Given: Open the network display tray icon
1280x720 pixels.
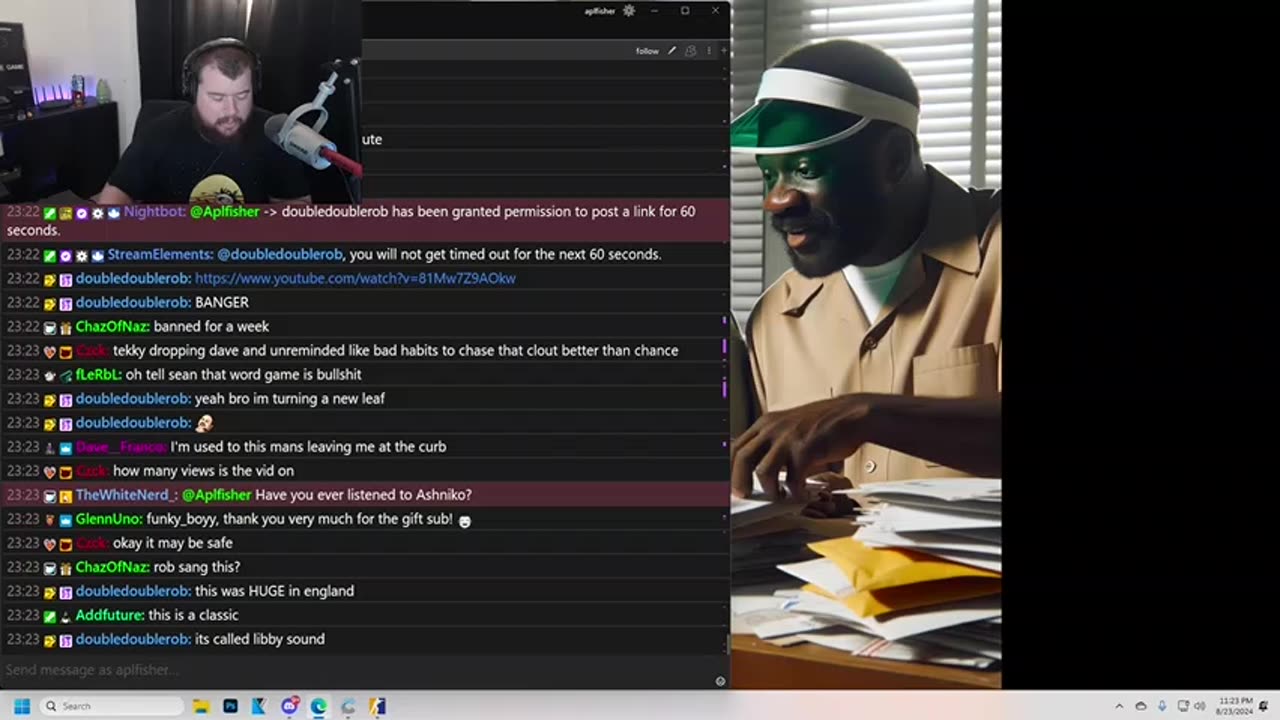Looking at the screenshot, I should (x=1183, y=706).
